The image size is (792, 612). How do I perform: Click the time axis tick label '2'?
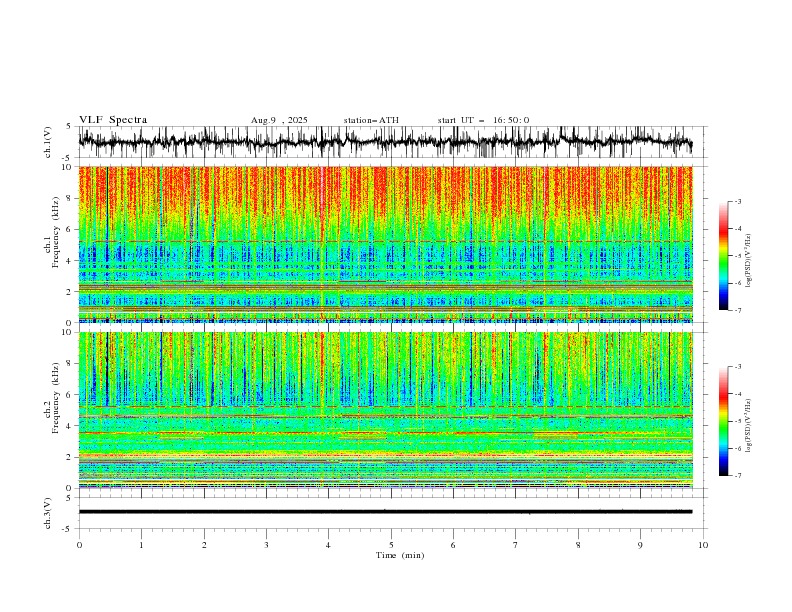[204, 545]
